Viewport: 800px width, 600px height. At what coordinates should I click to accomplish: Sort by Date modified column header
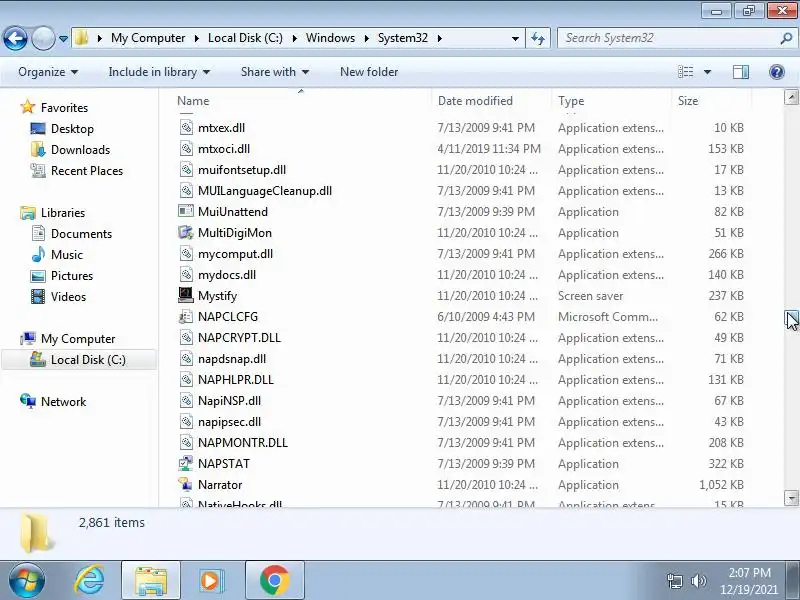(492, 101)
